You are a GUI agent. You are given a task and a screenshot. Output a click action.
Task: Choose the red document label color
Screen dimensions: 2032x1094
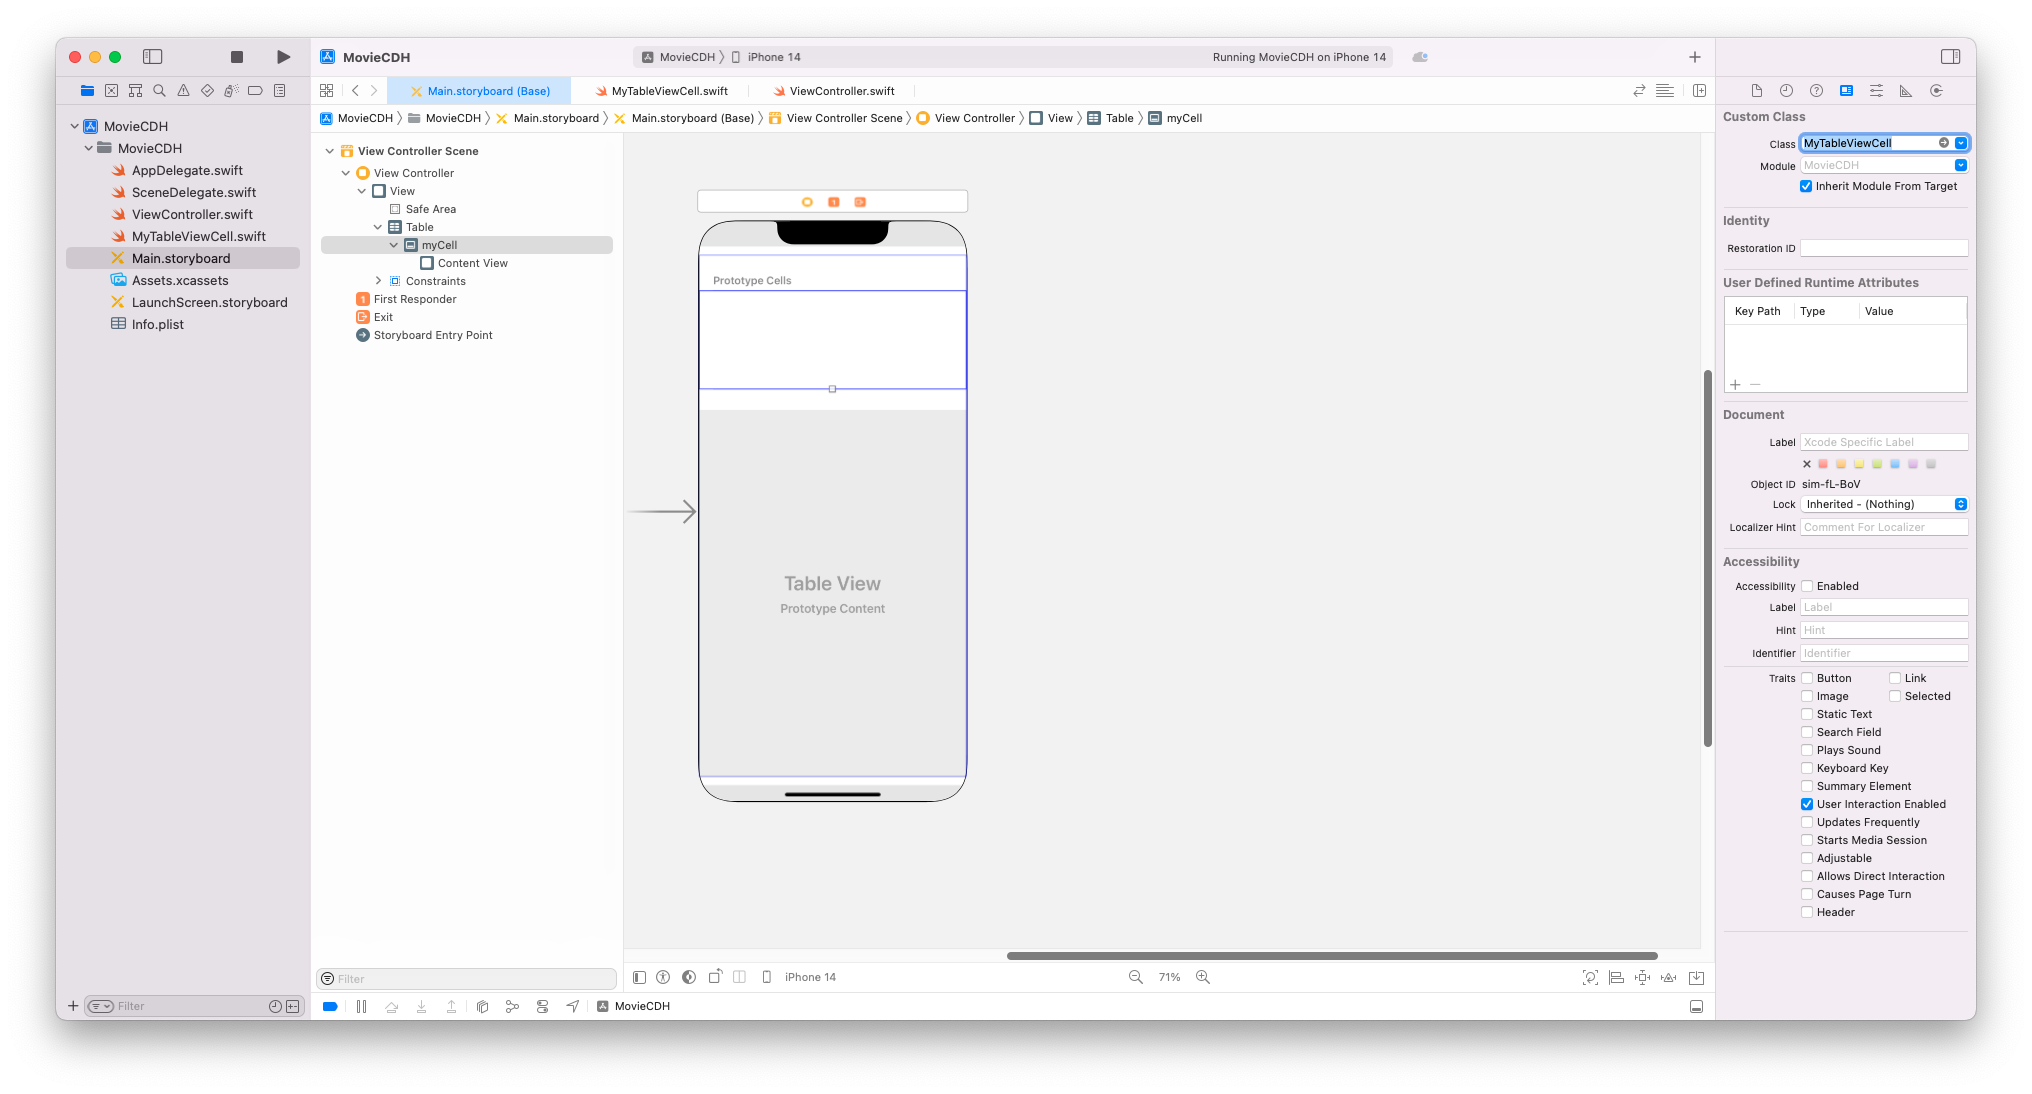coord(1823,464)
